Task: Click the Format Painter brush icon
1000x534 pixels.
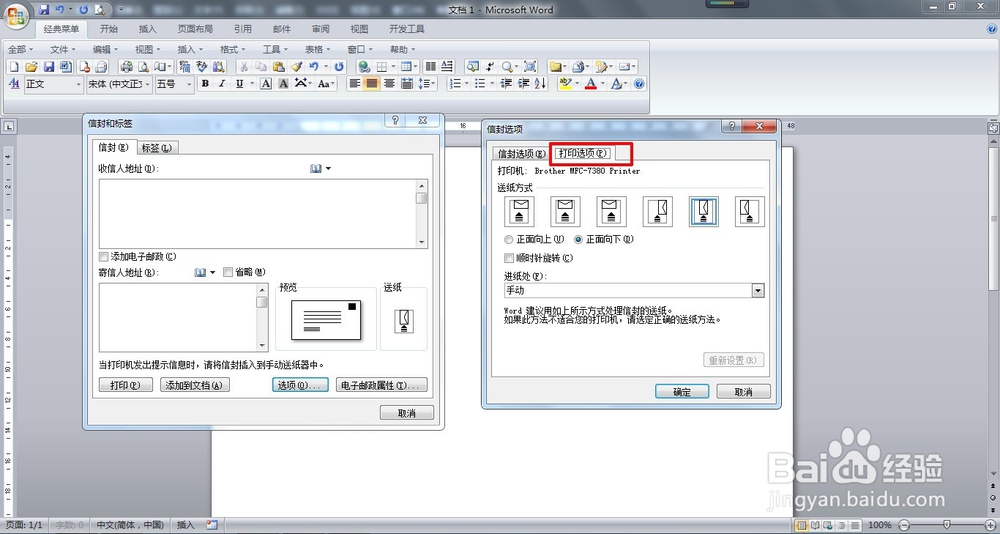Action: point(297,66)
